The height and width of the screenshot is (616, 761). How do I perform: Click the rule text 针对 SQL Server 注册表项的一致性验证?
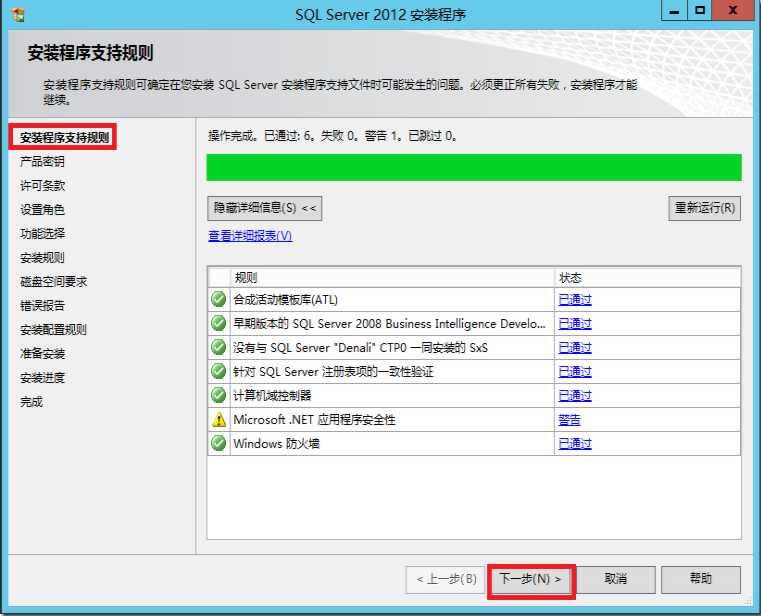(x=333, y=372)
